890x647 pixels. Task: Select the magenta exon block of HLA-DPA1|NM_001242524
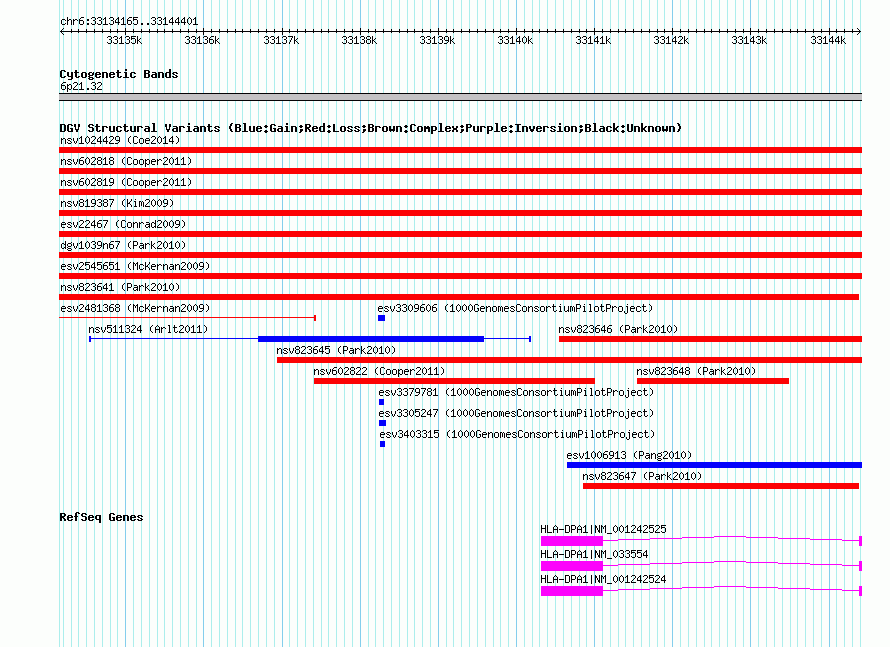(572, 591)
